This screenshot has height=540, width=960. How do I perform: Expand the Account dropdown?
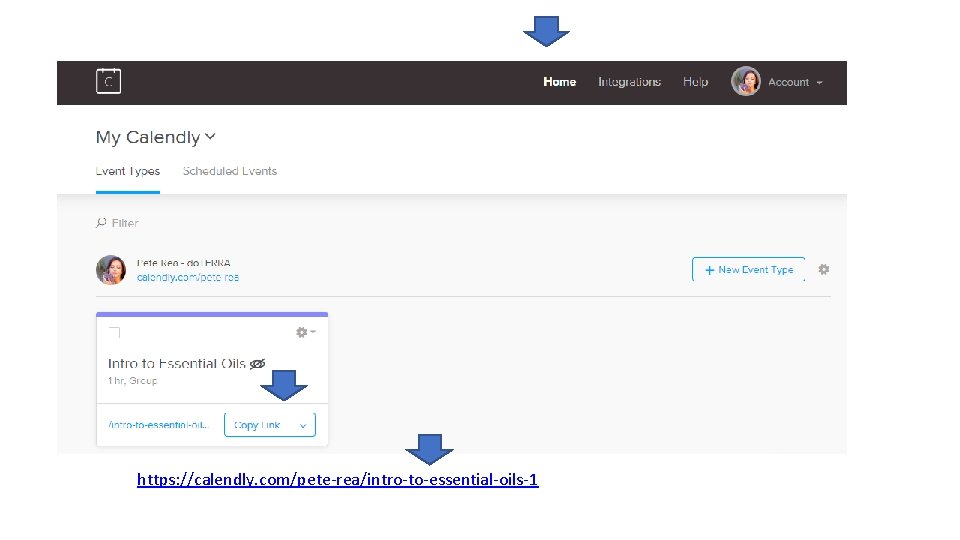[795, 82]
